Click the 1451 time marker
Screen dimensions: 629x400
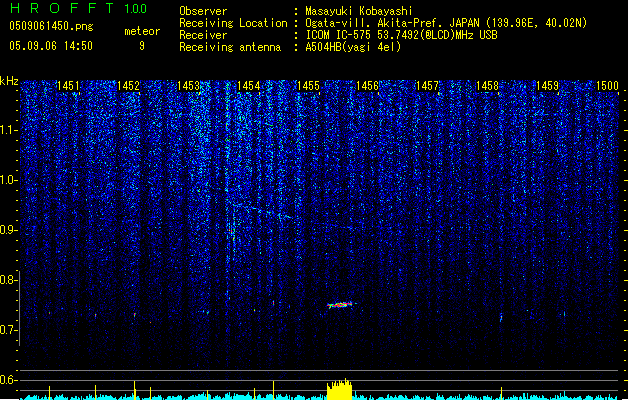tap(68, 86)
